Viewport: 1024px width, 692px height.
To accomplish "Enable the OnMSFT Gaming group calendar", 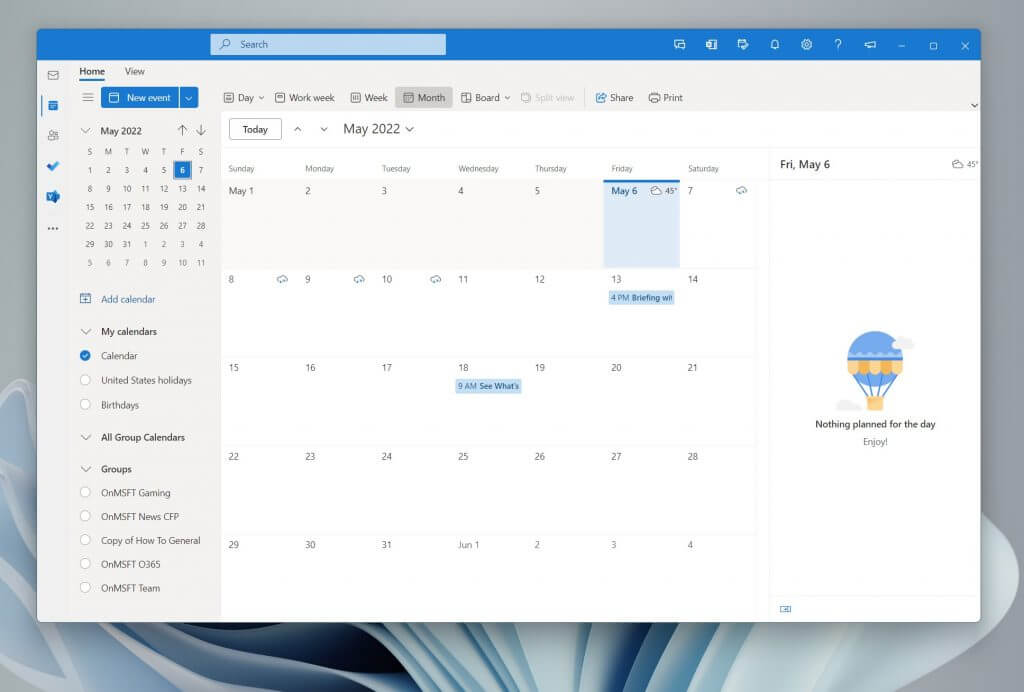I will pyautogui.click(x=85, y=492).
